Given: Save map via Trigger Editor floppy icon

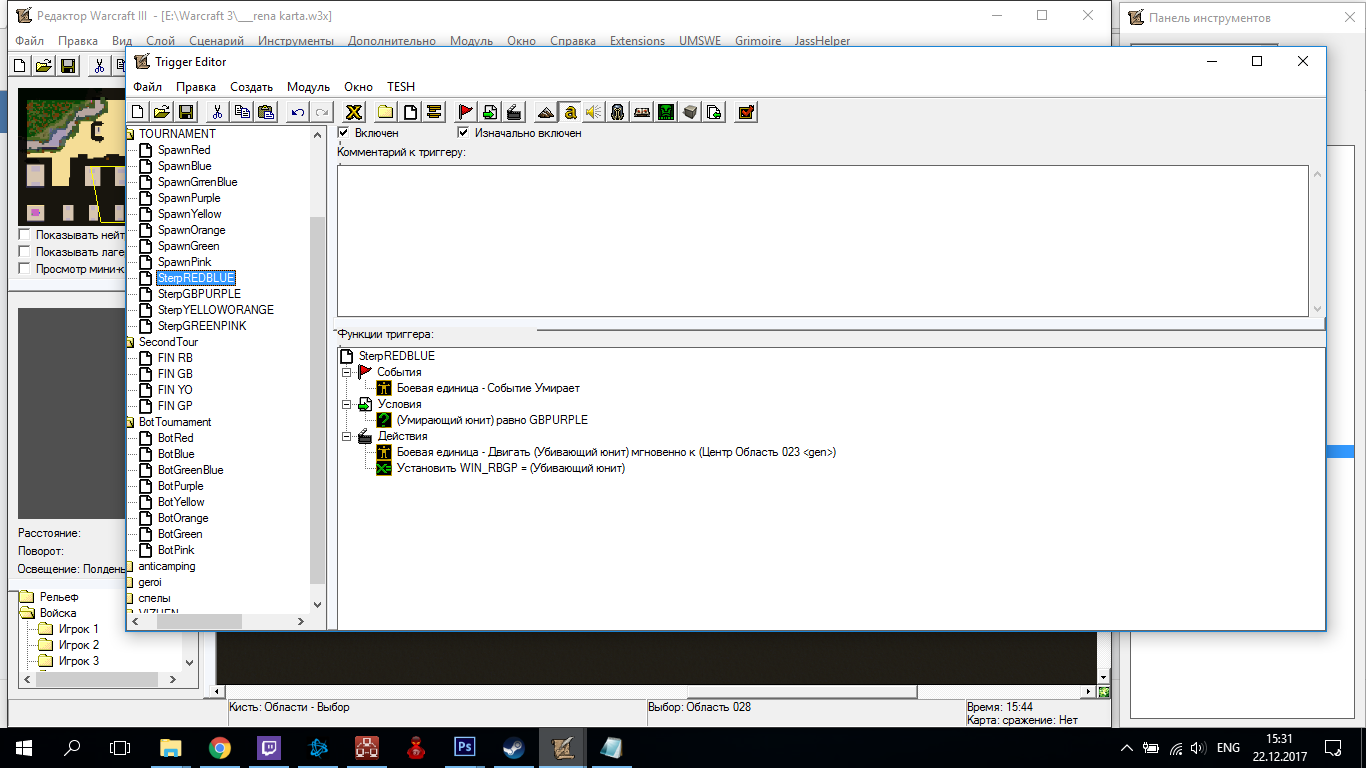Looking at the screenshot, I should coord(187,112).
